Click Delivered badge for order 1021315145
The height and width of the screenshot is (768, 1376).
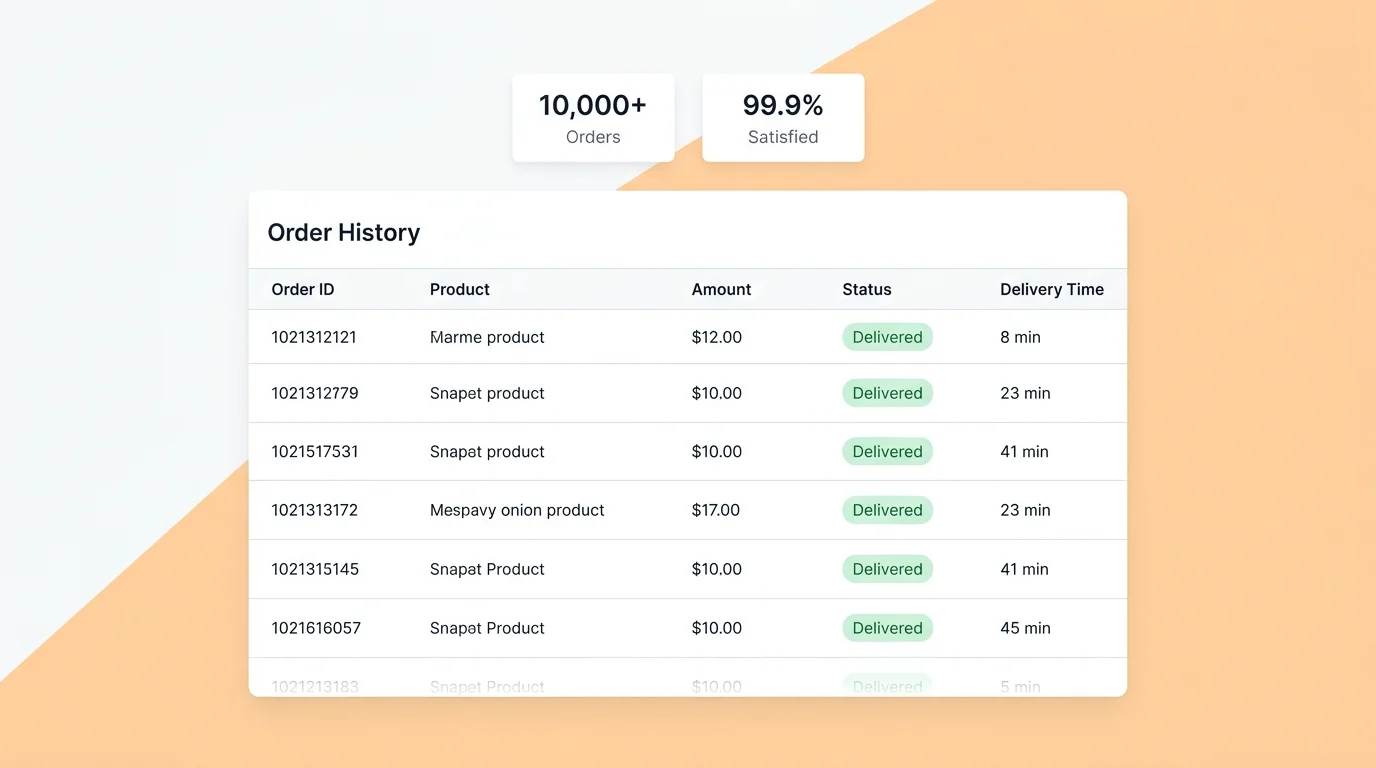(887, 569)
